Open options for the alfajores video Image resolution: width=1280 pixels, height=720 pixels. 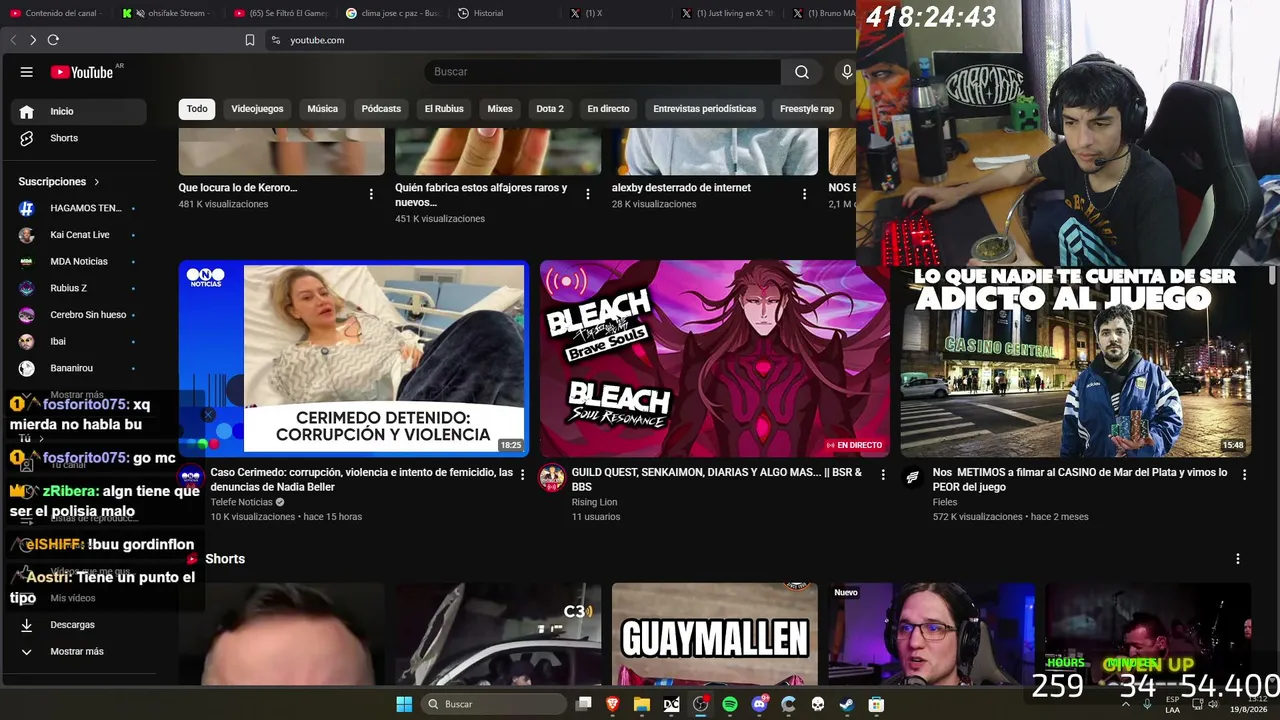(588, 194)
